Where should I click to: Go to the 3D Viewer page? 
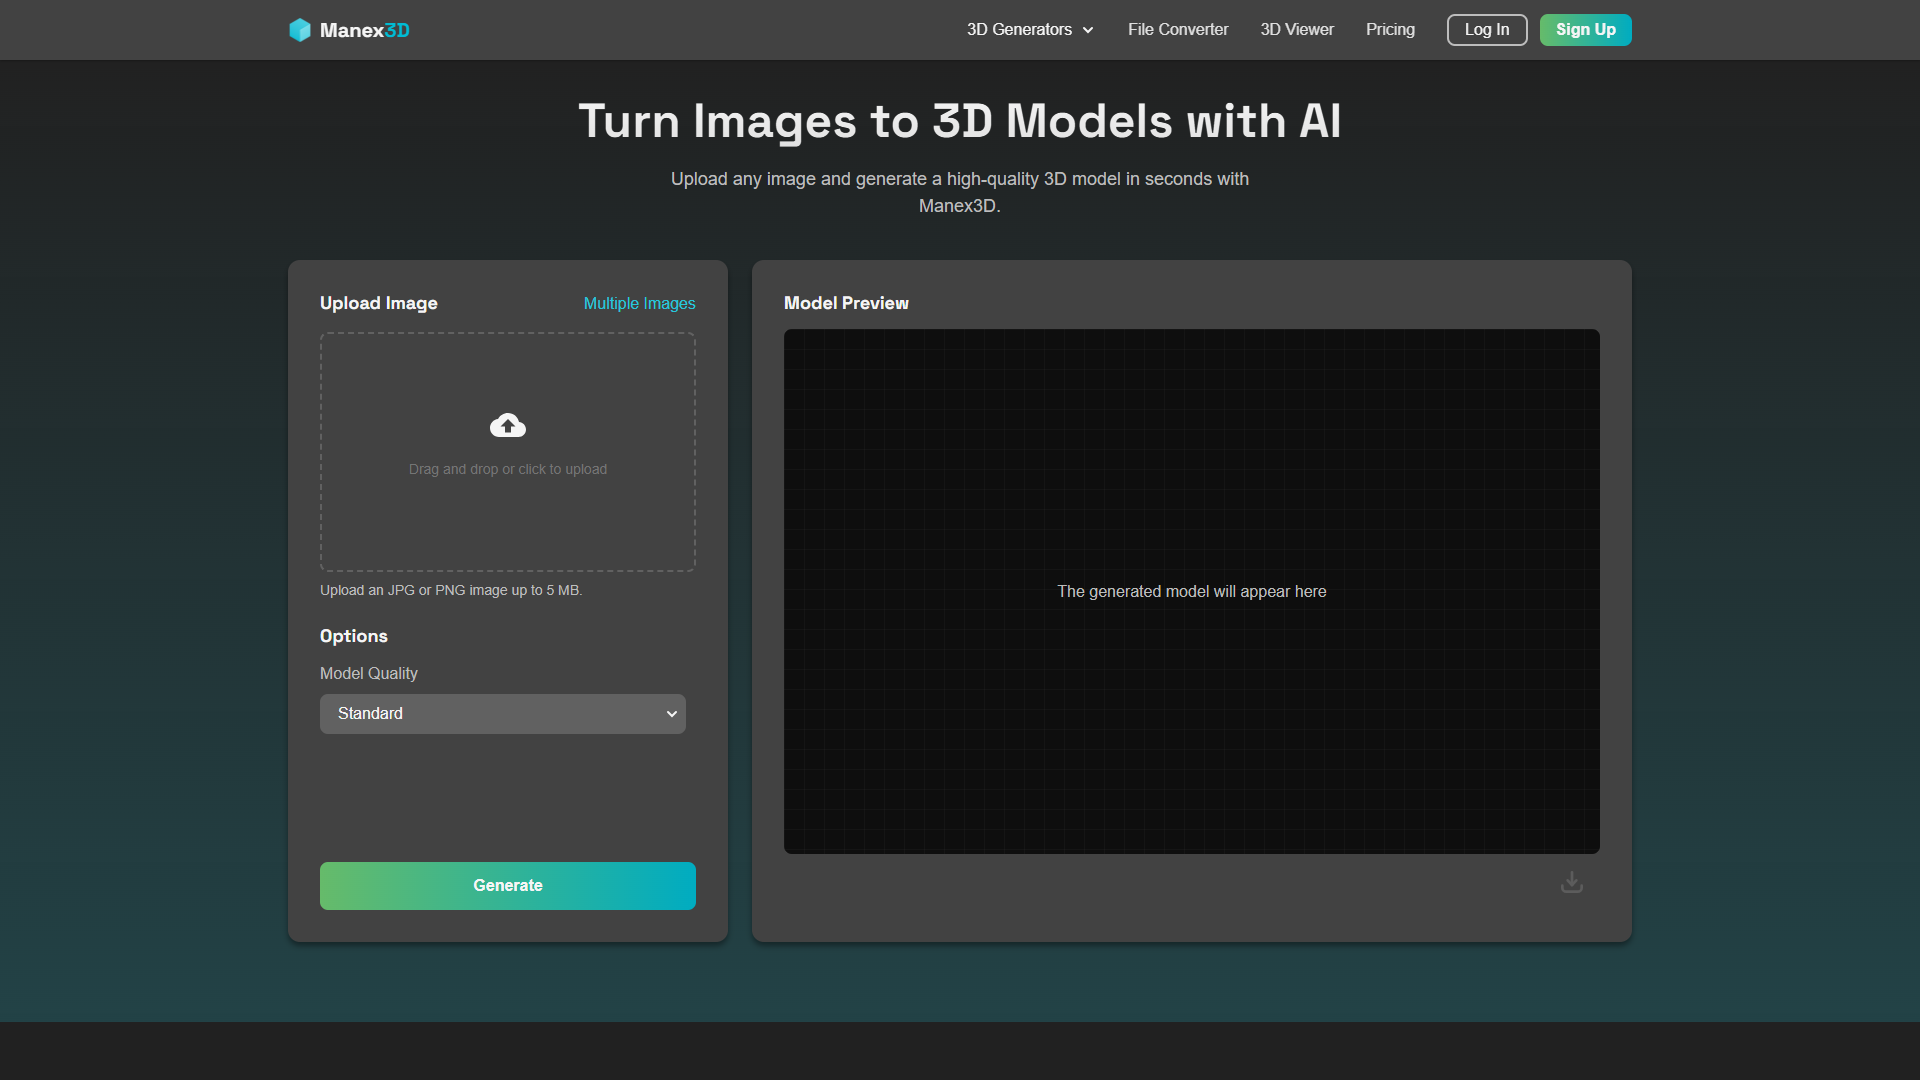[1297, 30]
